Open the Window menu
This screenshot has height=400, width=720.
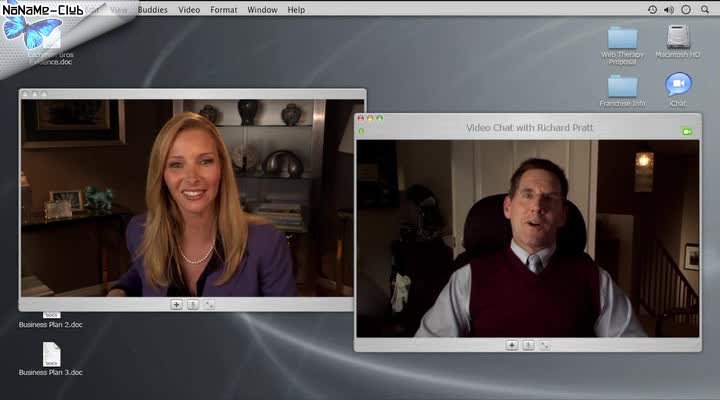coord(262,10)
